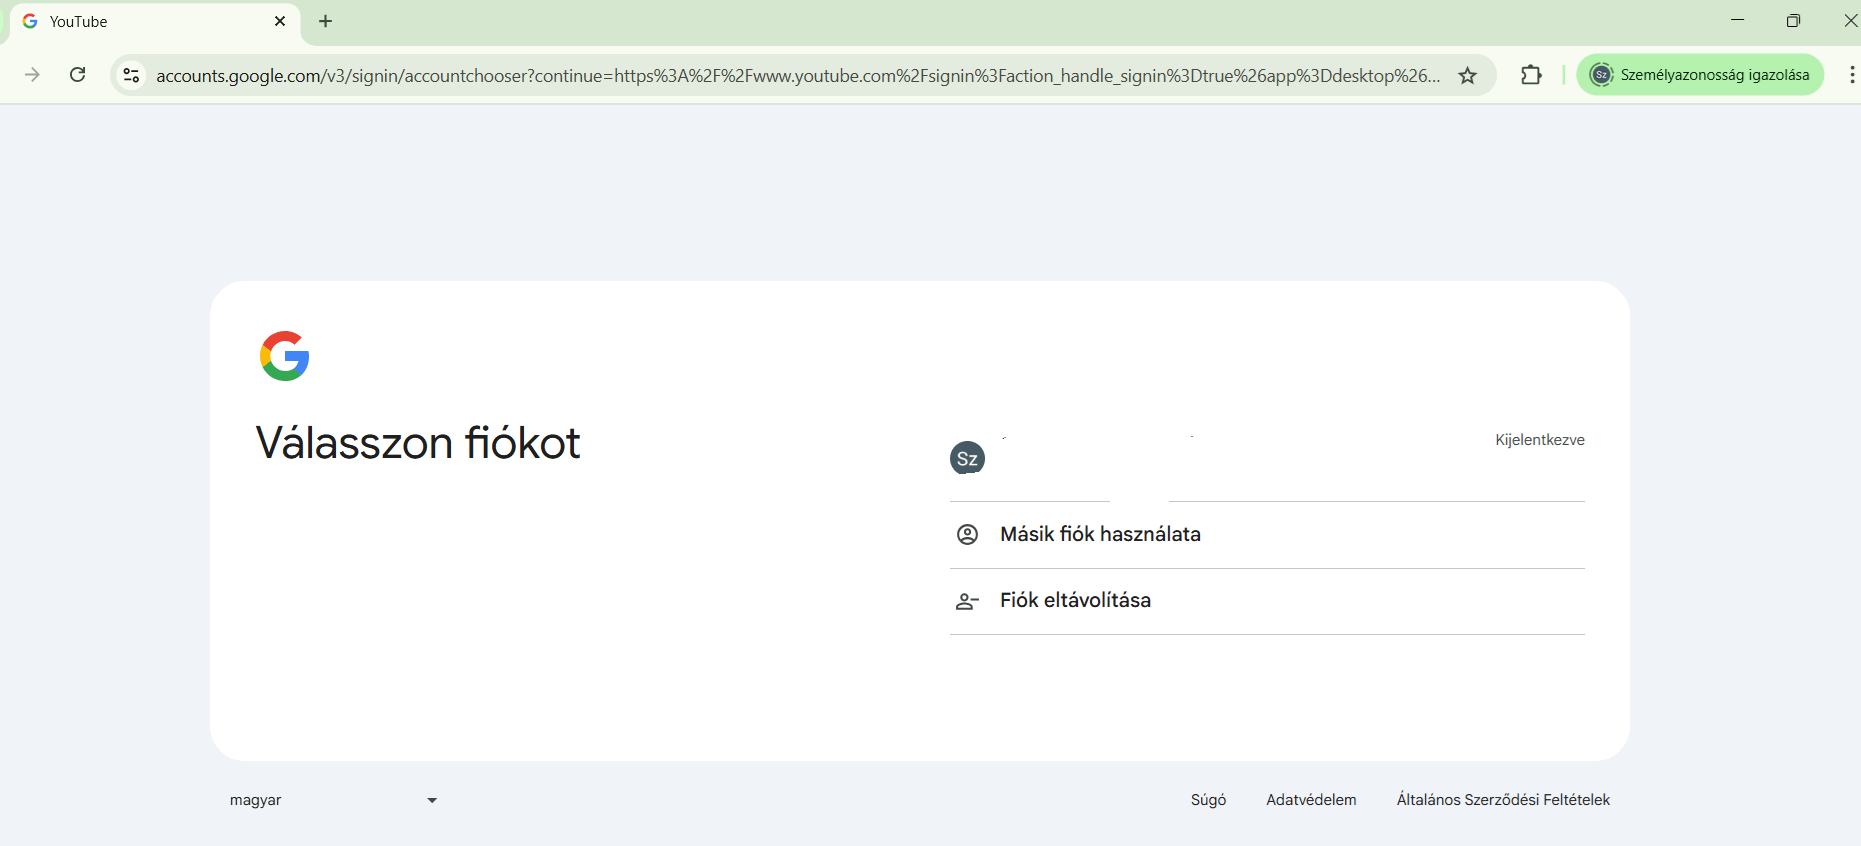Screen dimensions: 1861x846
Task: Select the Sz account avatar
Action: point(967,458)
